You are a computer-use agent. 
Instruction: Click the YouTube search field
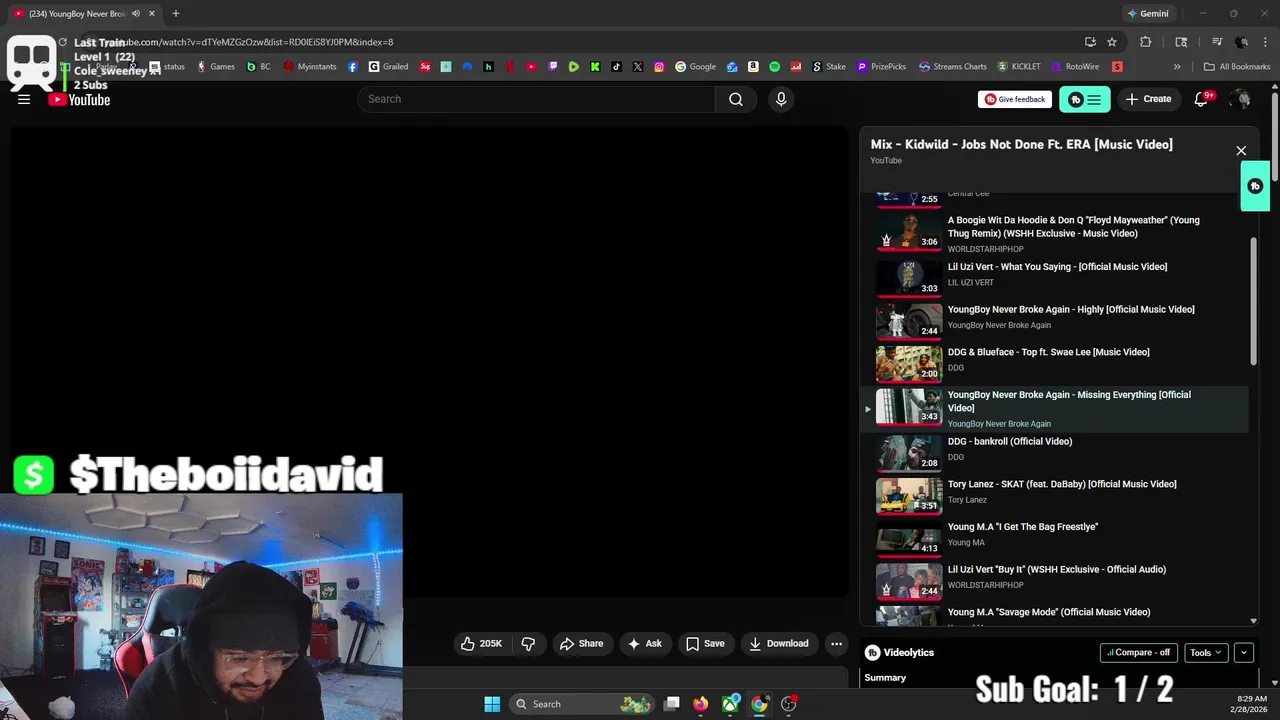coord(536,99)
